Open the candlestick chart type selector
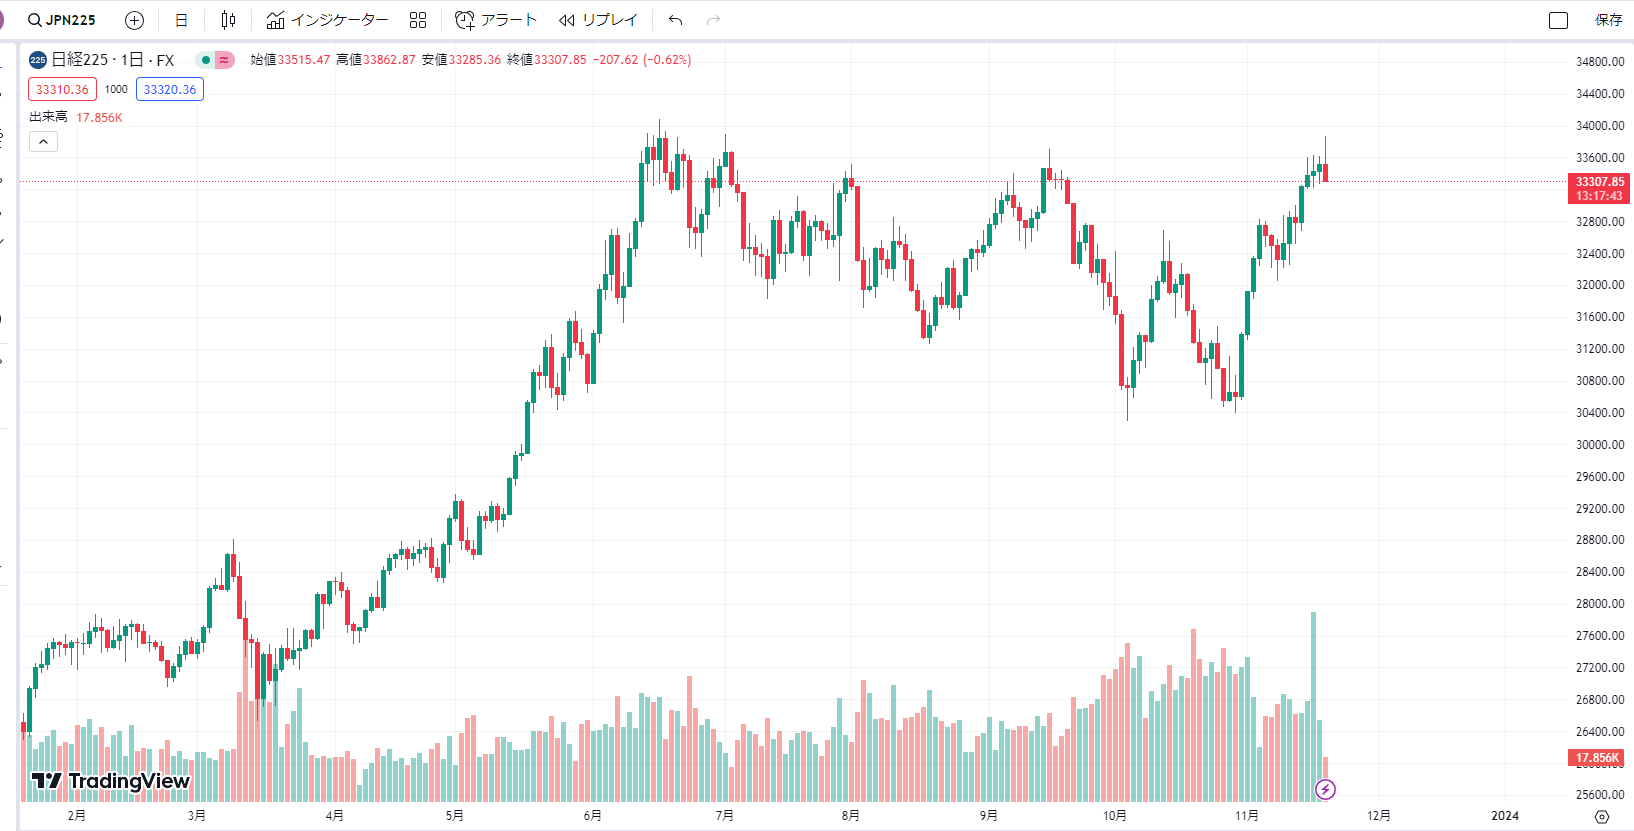This screenshot has width=1634, height=831. (x=228, y=20)
